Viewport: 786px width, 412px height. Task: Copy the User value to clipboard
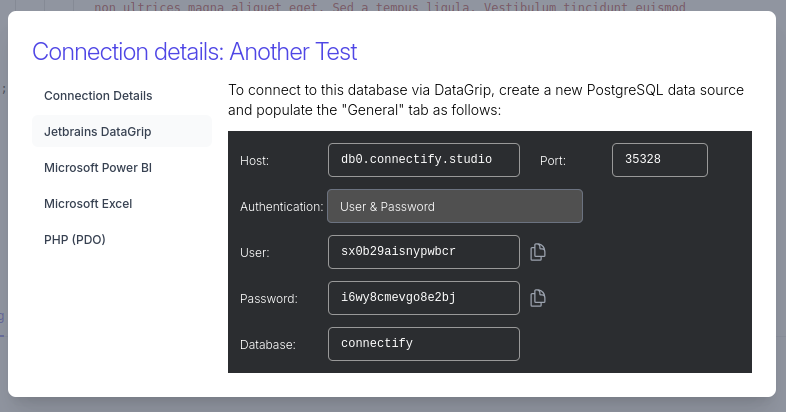point(538,252)
